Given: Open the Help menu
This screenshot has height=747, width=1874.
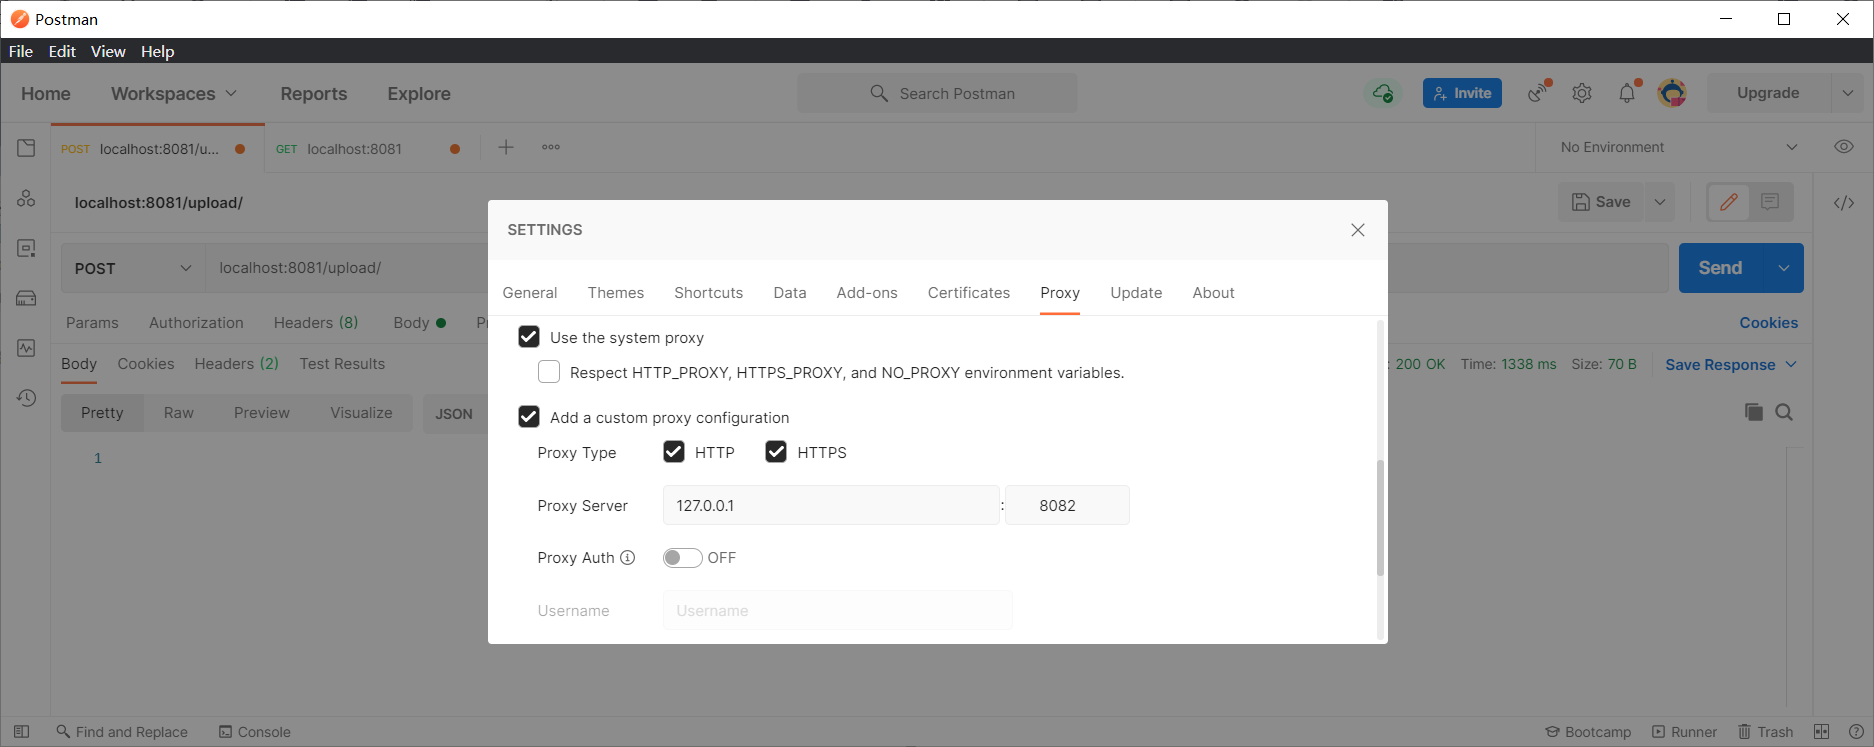Looking at the screenshot, I should pos(158,51).
